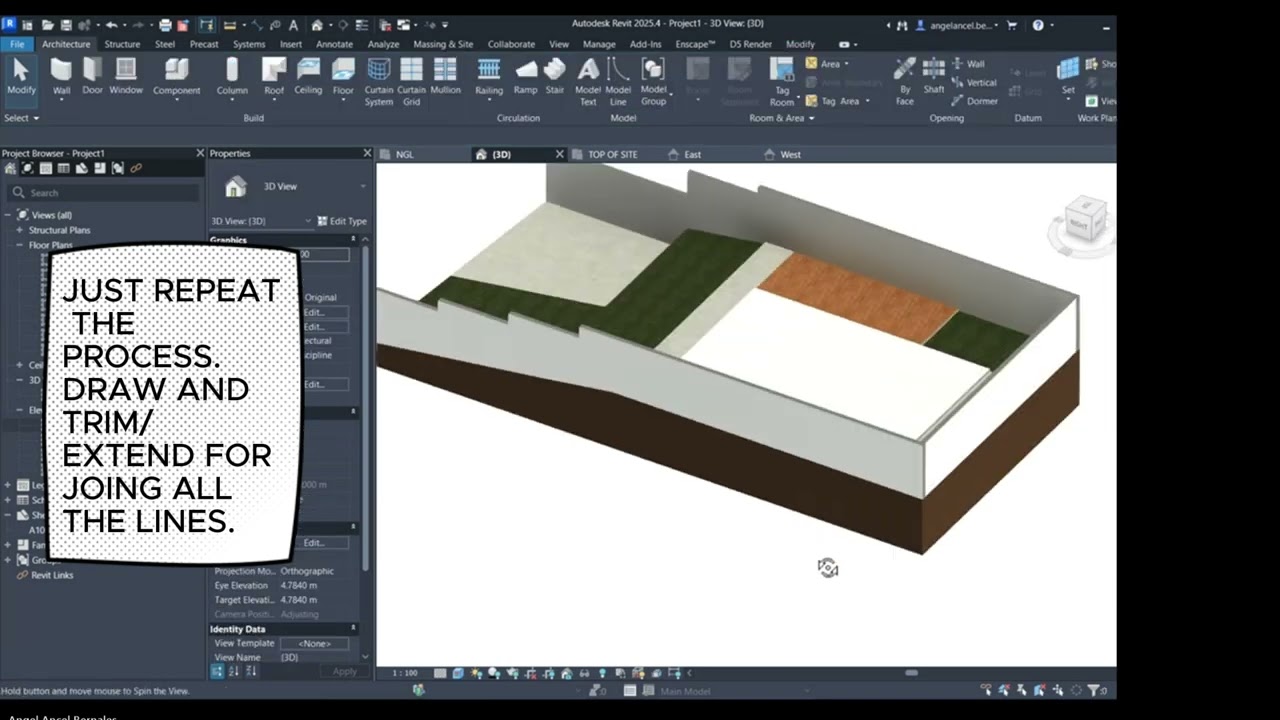
Task: Collapse the Floor Plans tree node
Action: [x=18, y=245]
